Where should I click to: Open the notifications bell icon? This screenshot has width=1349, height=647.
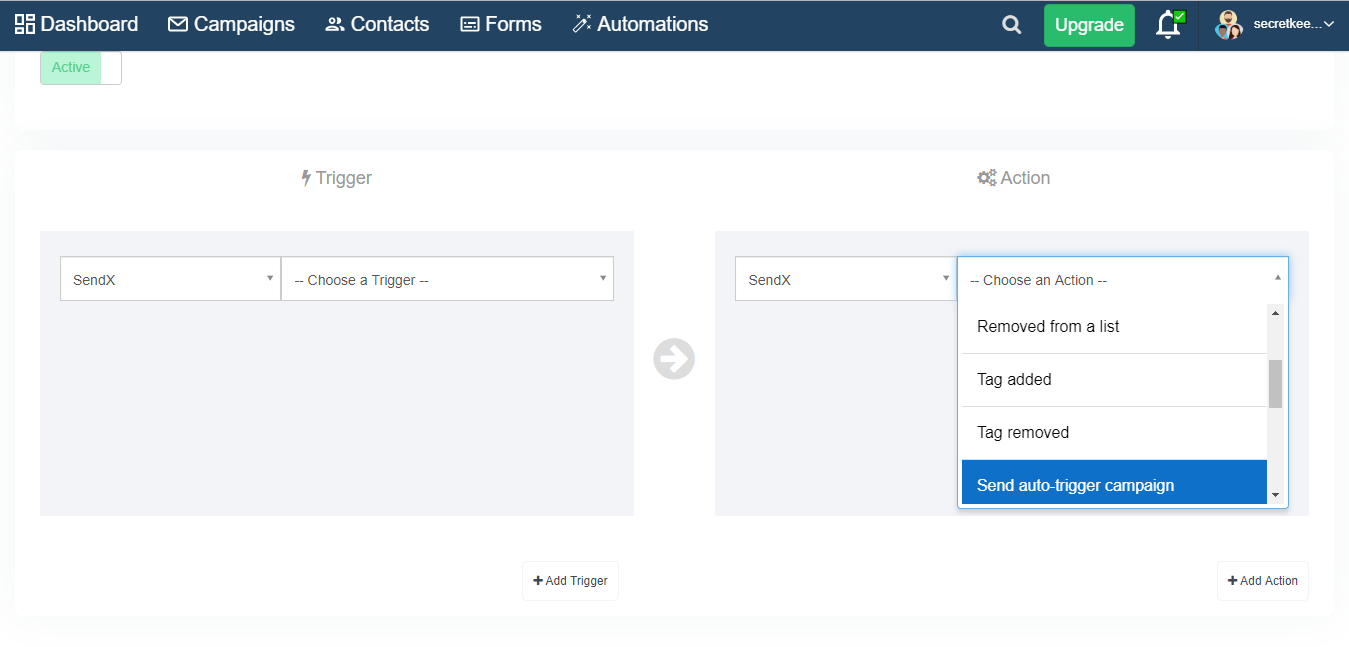[1168, 25]
